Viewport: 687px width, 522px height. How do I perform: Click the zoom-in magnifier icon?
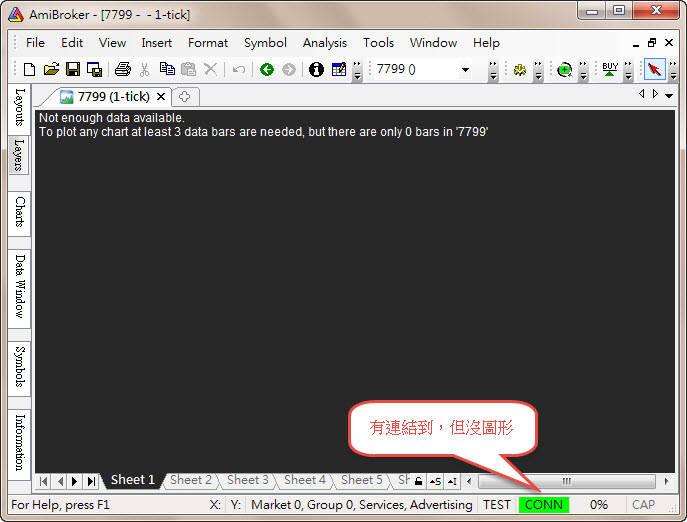tap(565, 70)
